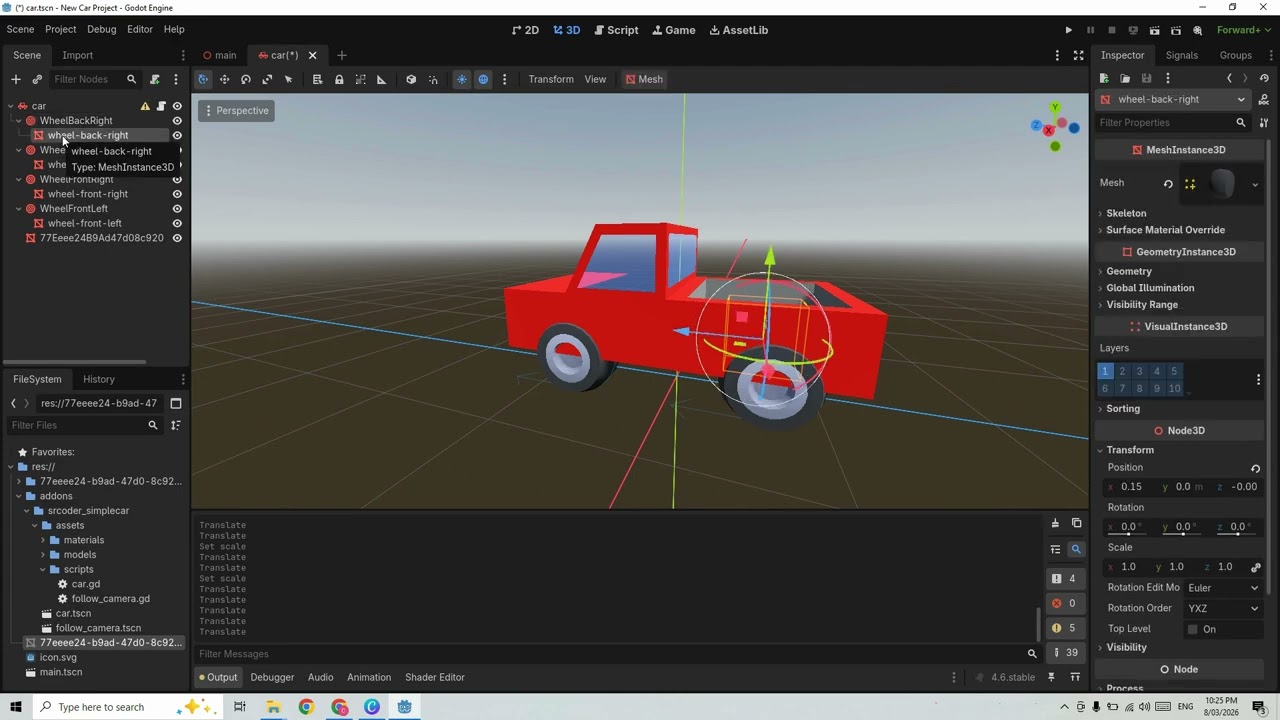Open movie maker mode reel icon
The width and height of the screenshot is (1280, 720).
(x=1197, y=30)
